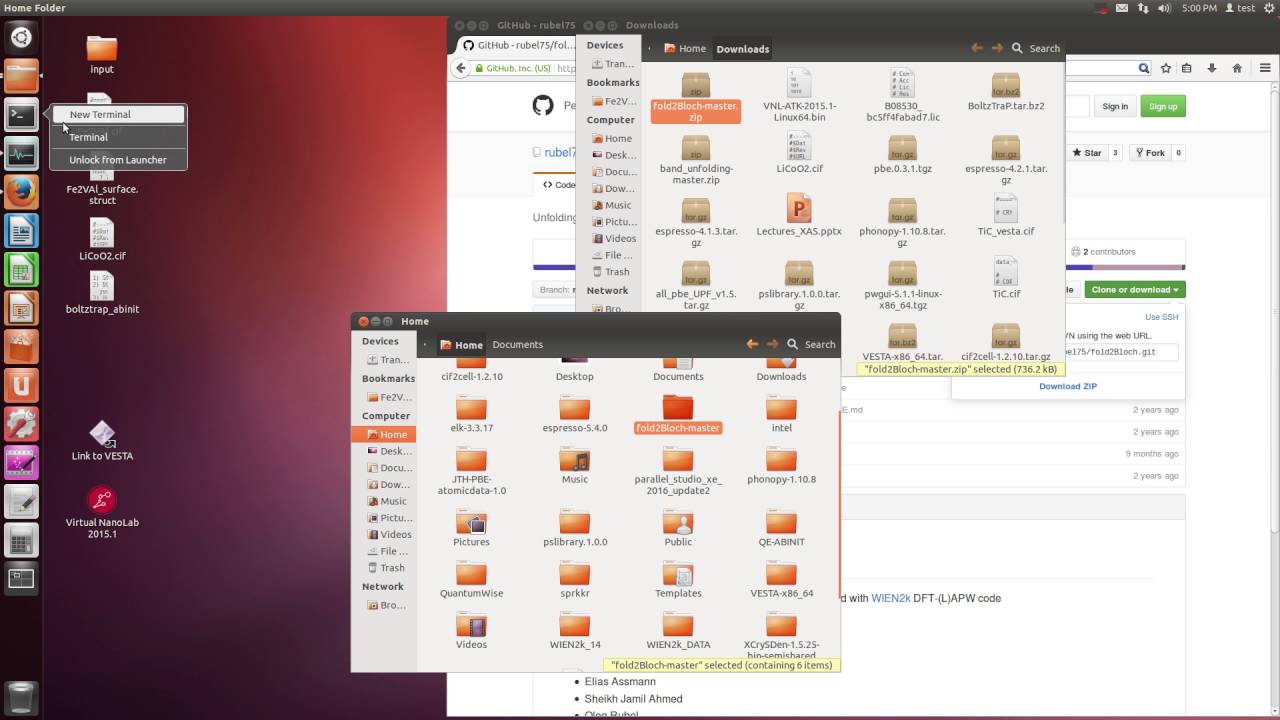Select boltztrap_abinit file on the desktop

(x=102, y=293)
